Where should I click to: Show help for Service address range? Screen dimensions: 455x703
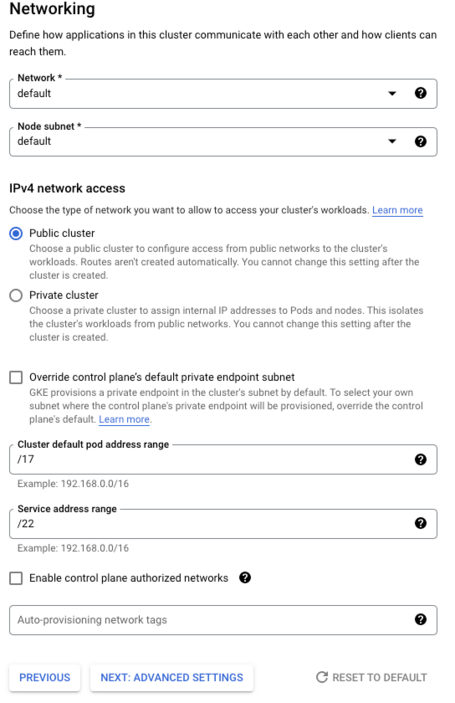(x=420, y=523)
